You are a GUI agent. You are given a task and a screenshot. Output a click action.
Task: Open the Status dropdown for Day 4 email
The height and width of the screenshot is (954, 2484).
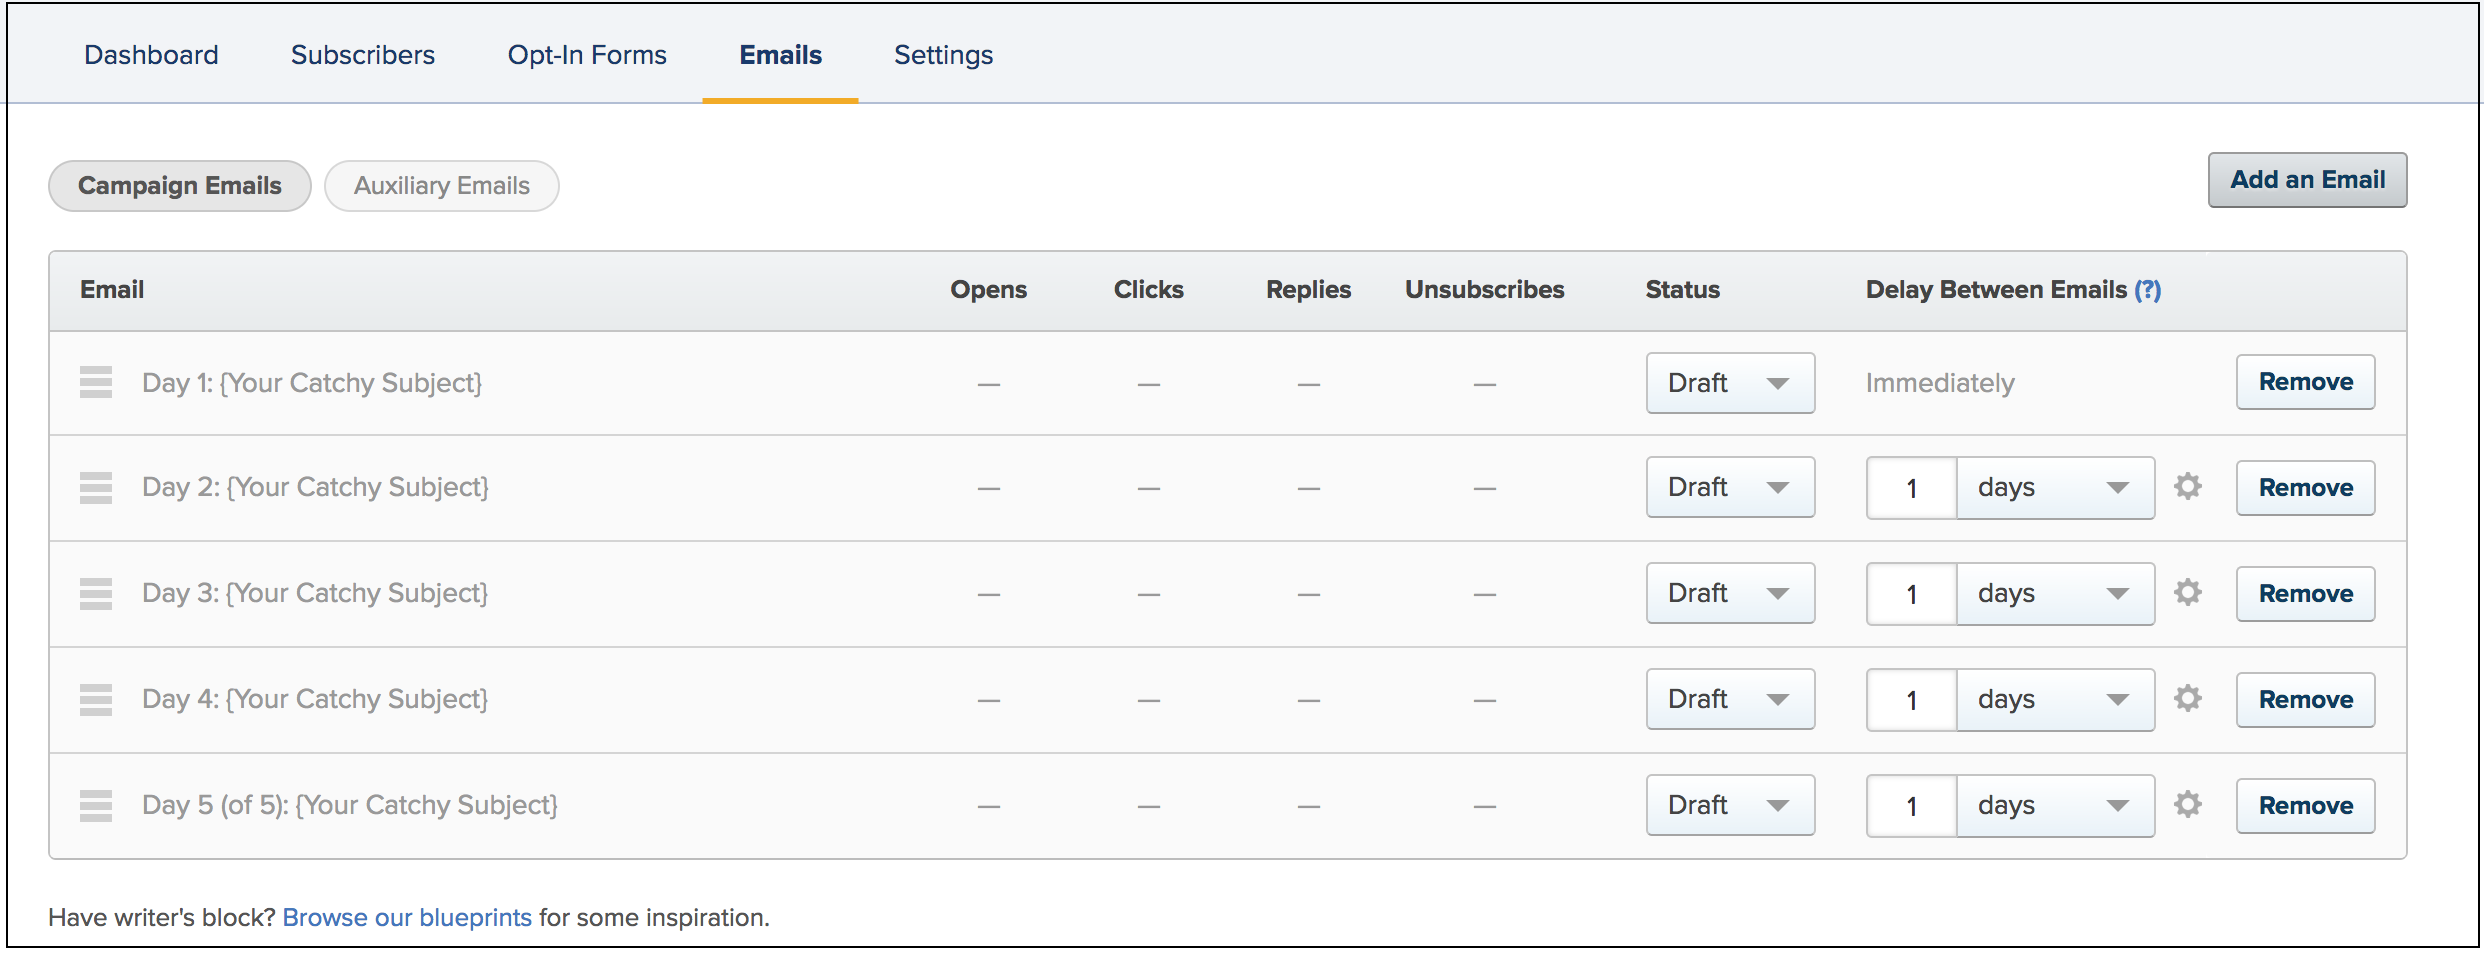(1730, 699)
